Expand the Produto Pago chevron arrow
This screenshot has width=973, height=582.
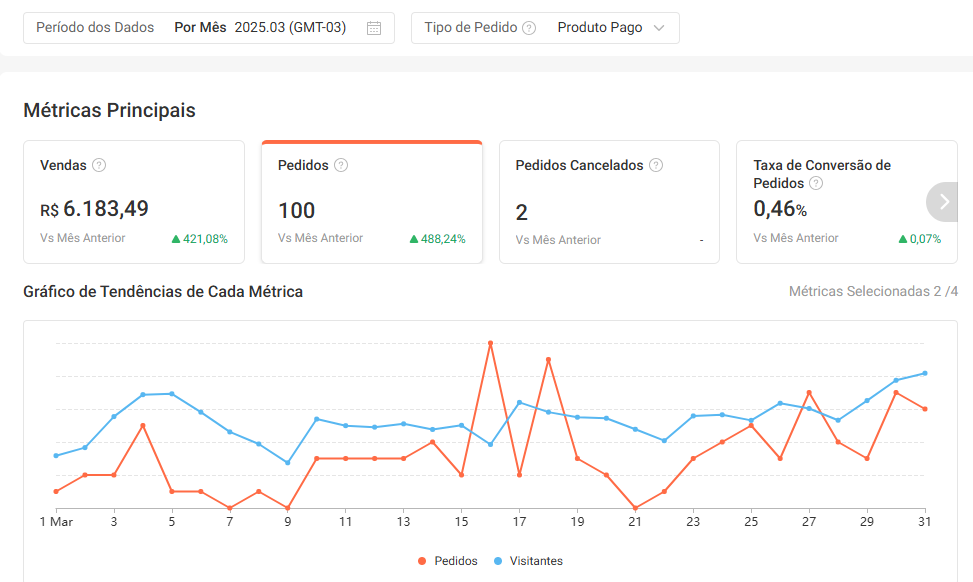click(x=659, y=28)
